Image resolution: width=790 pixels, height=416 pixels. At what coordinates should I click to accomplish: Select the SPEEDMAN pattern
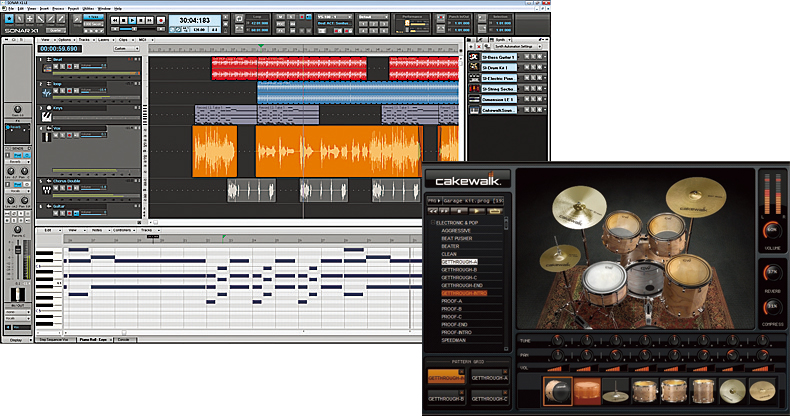453,340
